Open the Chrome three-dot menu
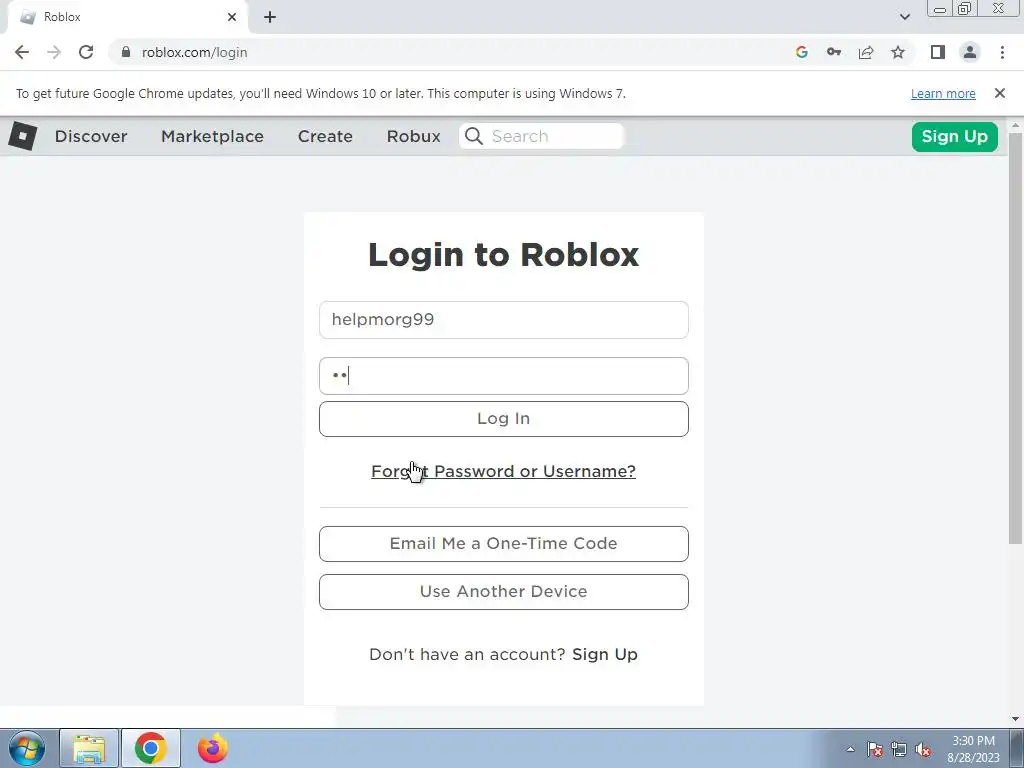Viewport: 1024px width, 768px height. tap(1002, 52)
